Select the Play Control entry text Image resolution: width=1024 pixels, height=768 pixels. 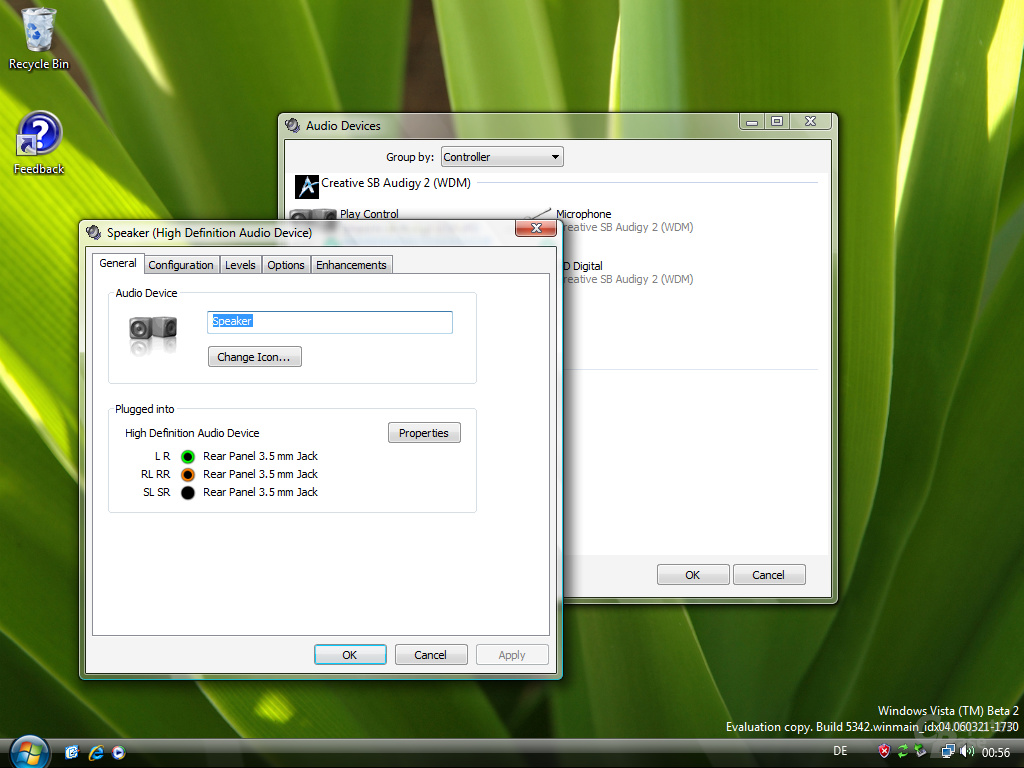(369, 214)
